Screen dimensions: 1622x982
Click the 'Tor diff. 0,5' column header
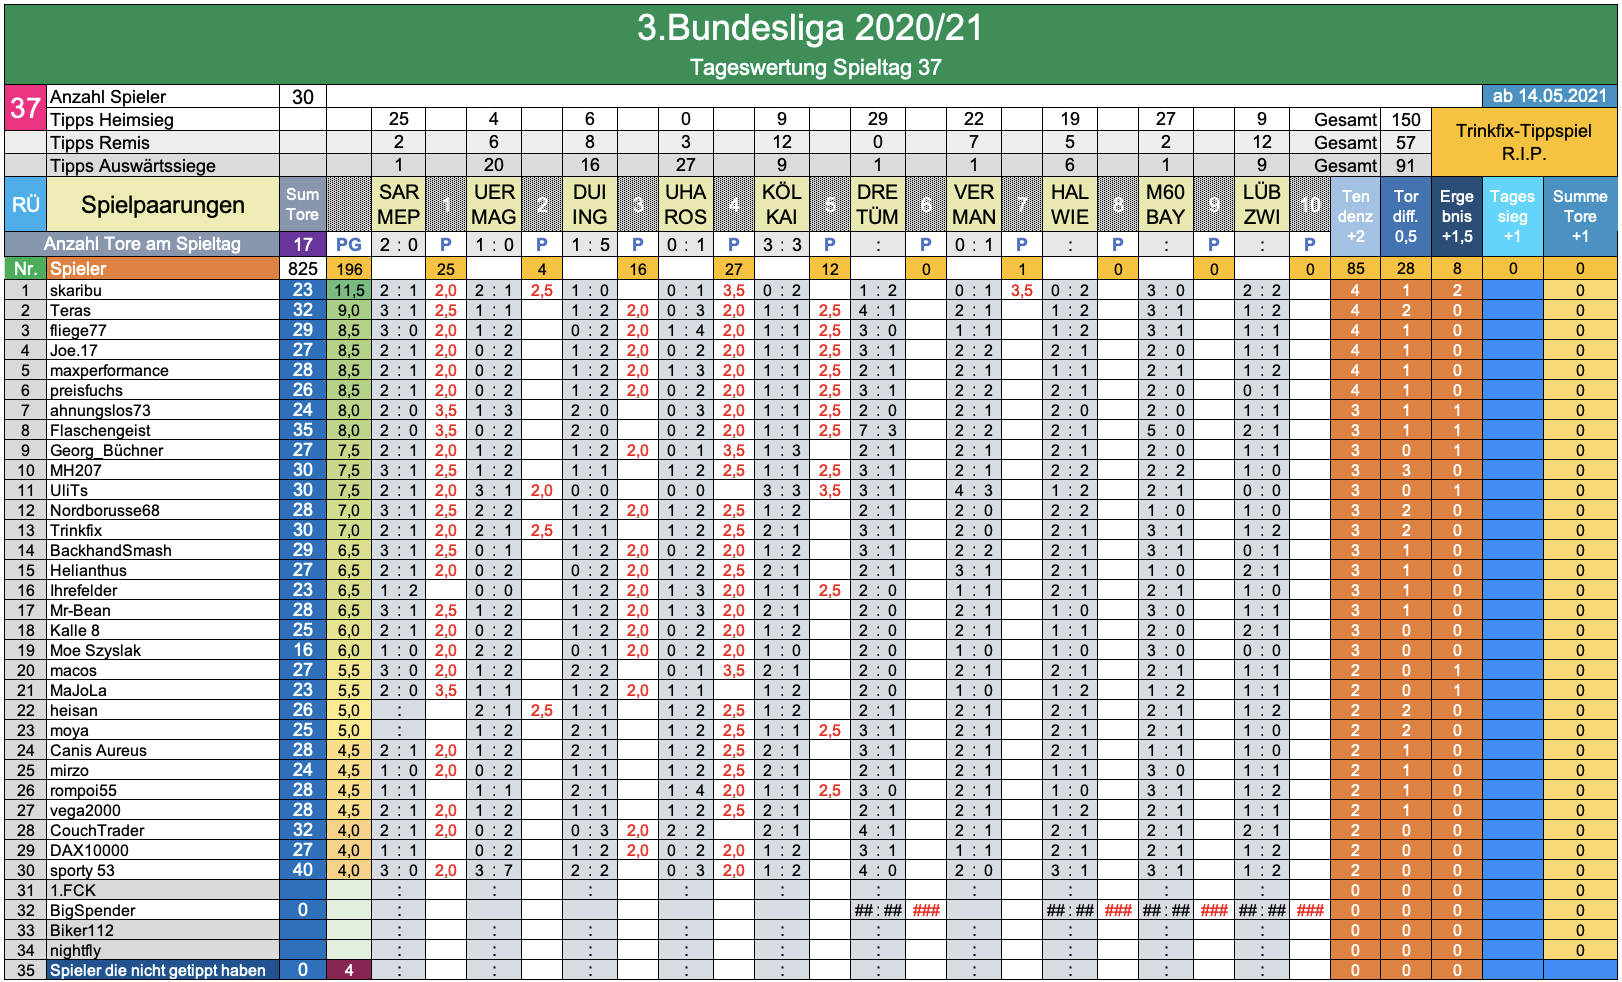point(1406,216)
